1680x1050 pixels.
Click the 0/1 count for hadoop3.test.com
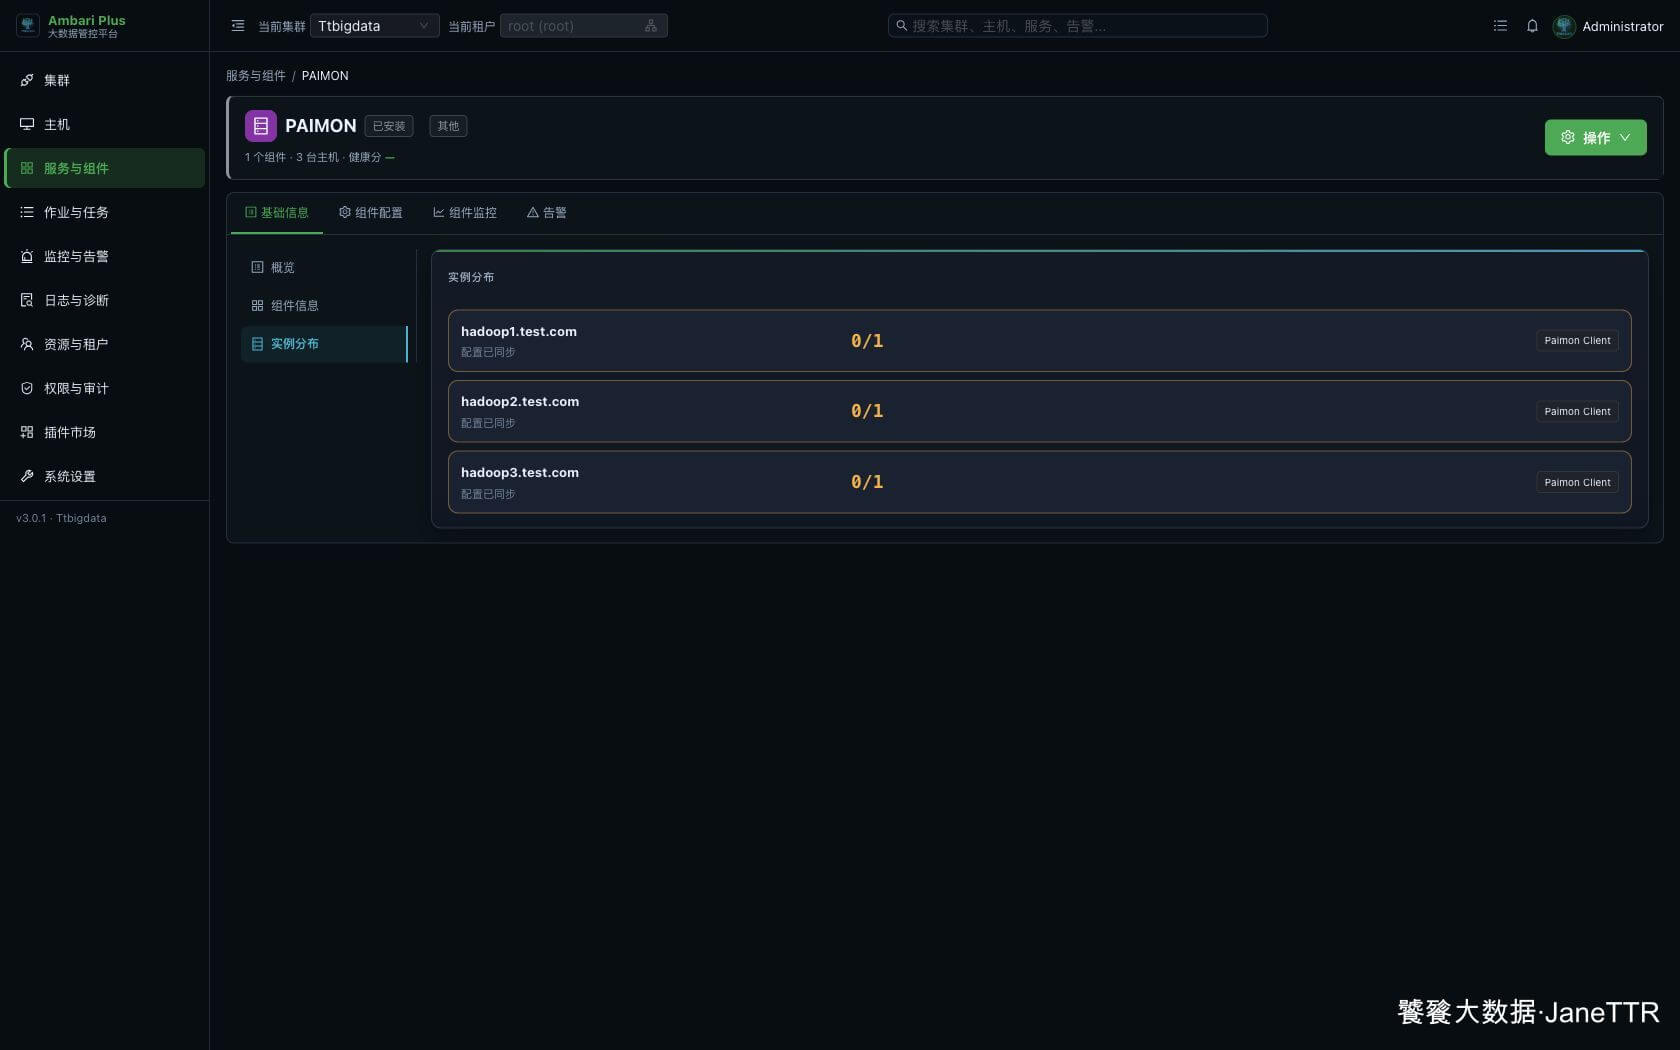867,482
